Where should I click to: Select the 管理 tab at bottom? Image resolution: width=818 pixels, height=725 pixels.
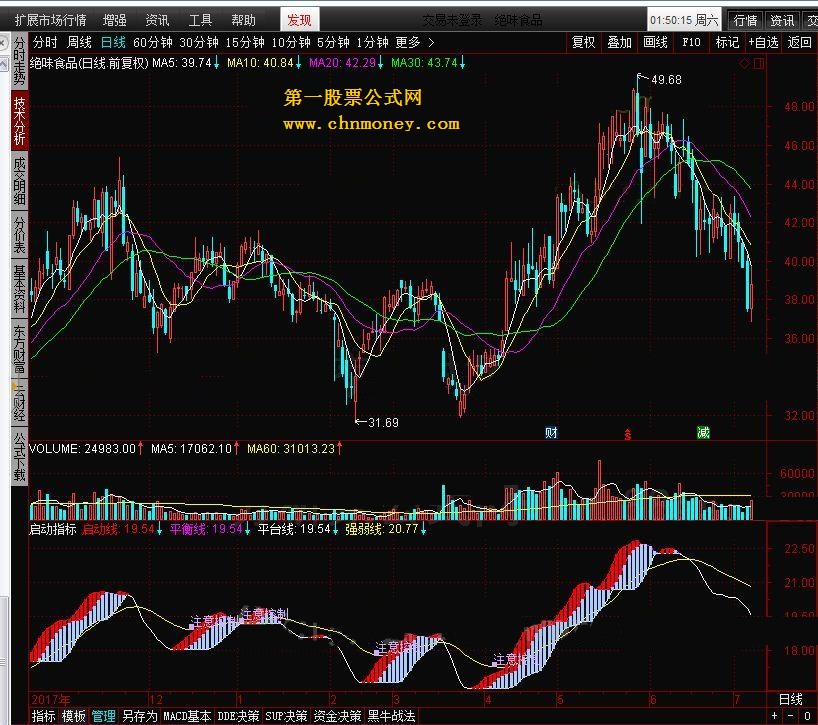coord(104,716)
